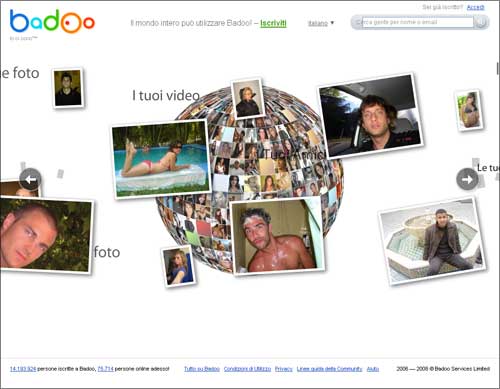Image resolution: width=500 pixels, height=389 pixels.
Task: Click 'Il mondo intero può utilizzare Badoo!' text
Action: 191,23
